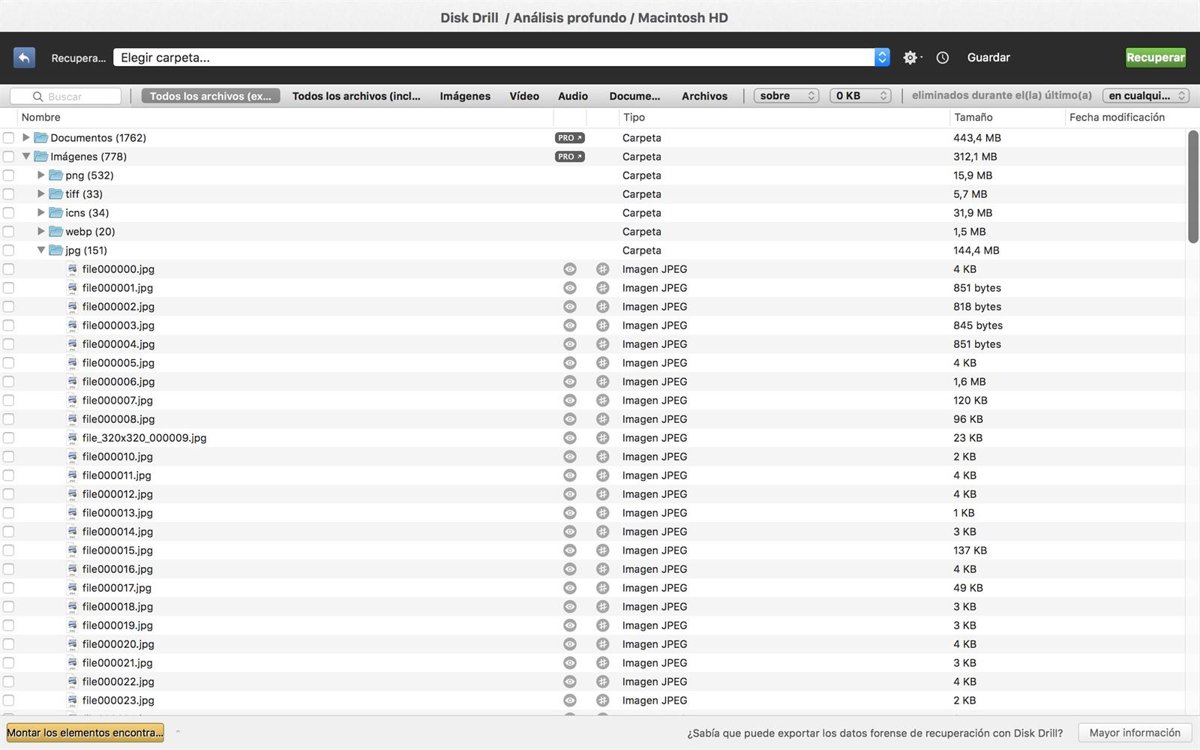This screenshot has height=750, width=1200.
Task: Open the scan history clock icon
Action: tap(943, 58)
